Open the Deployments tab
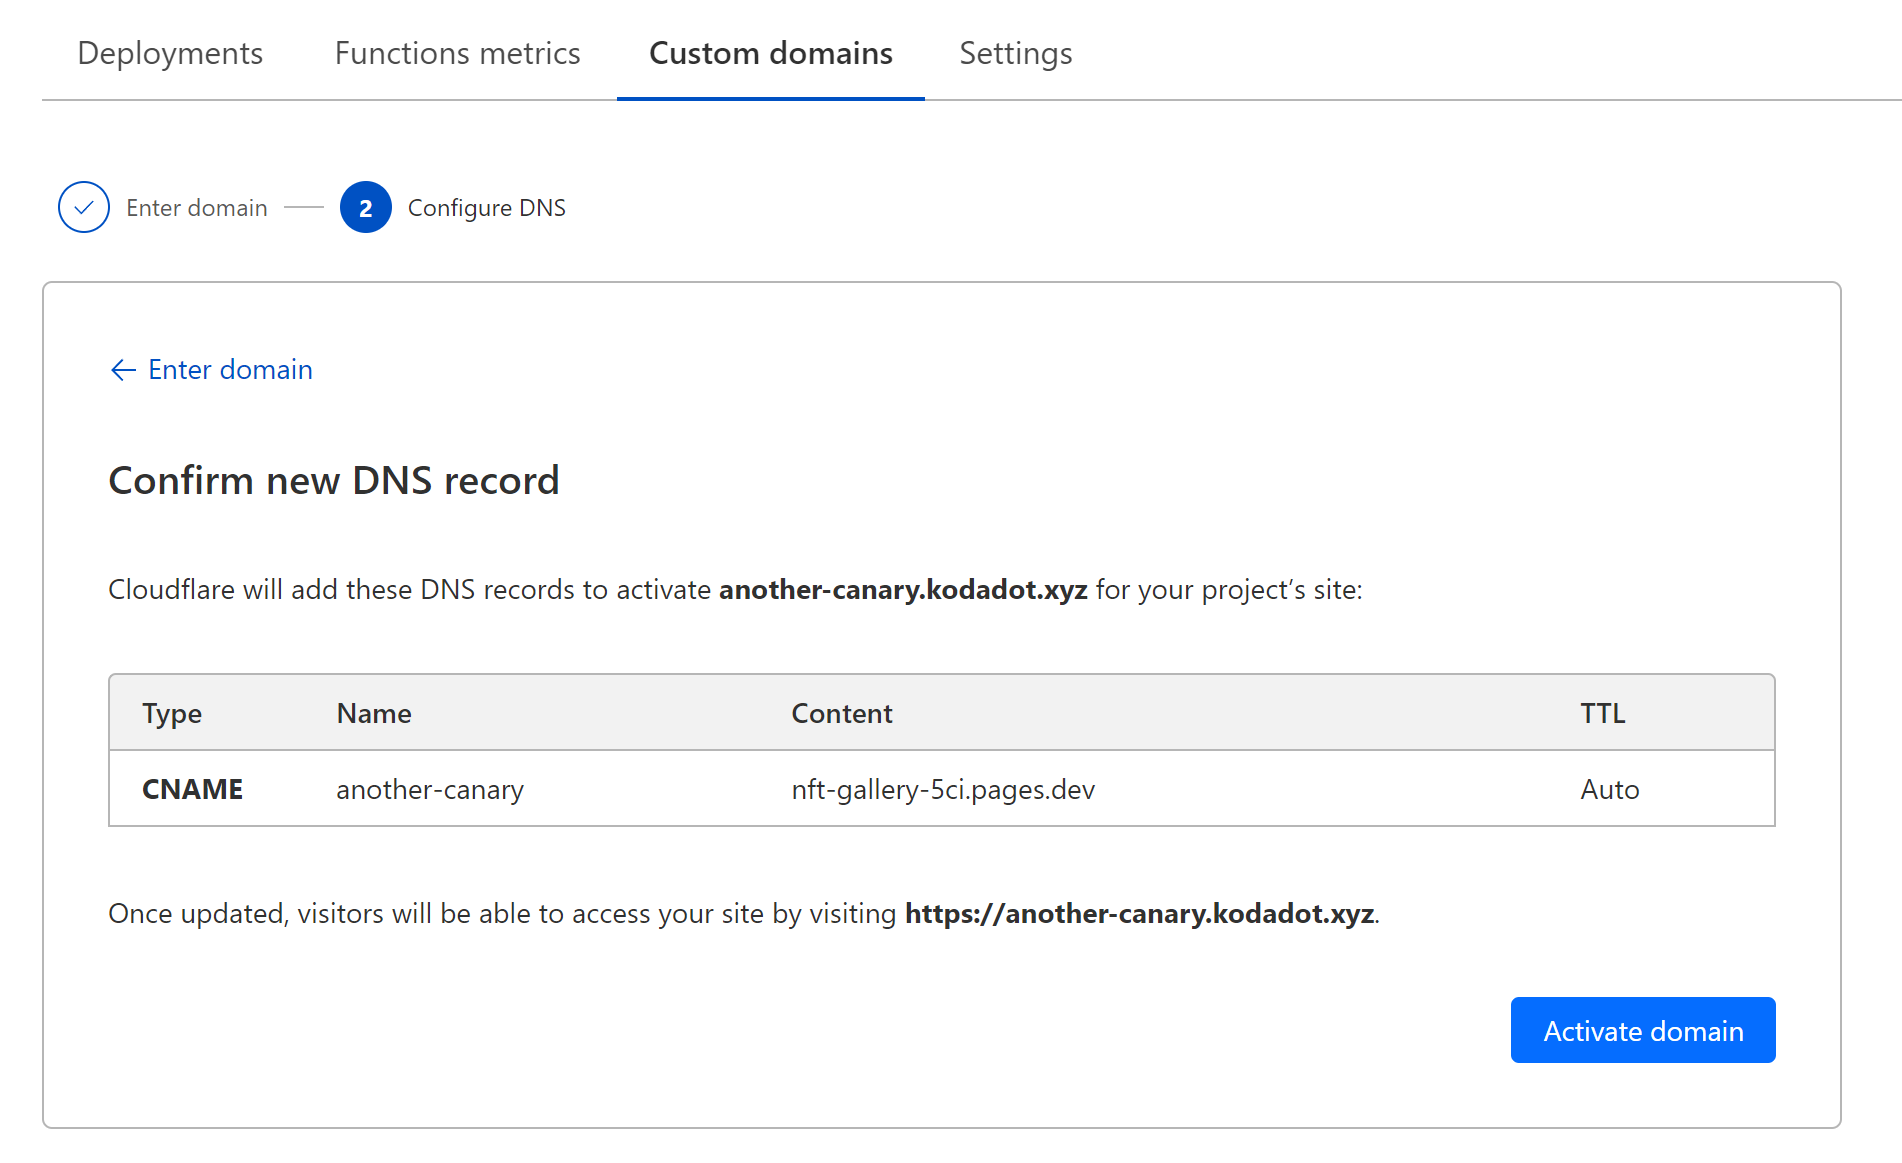Image resolution: width=1902 pixels, height=1163 pixels. click(170, 53)
